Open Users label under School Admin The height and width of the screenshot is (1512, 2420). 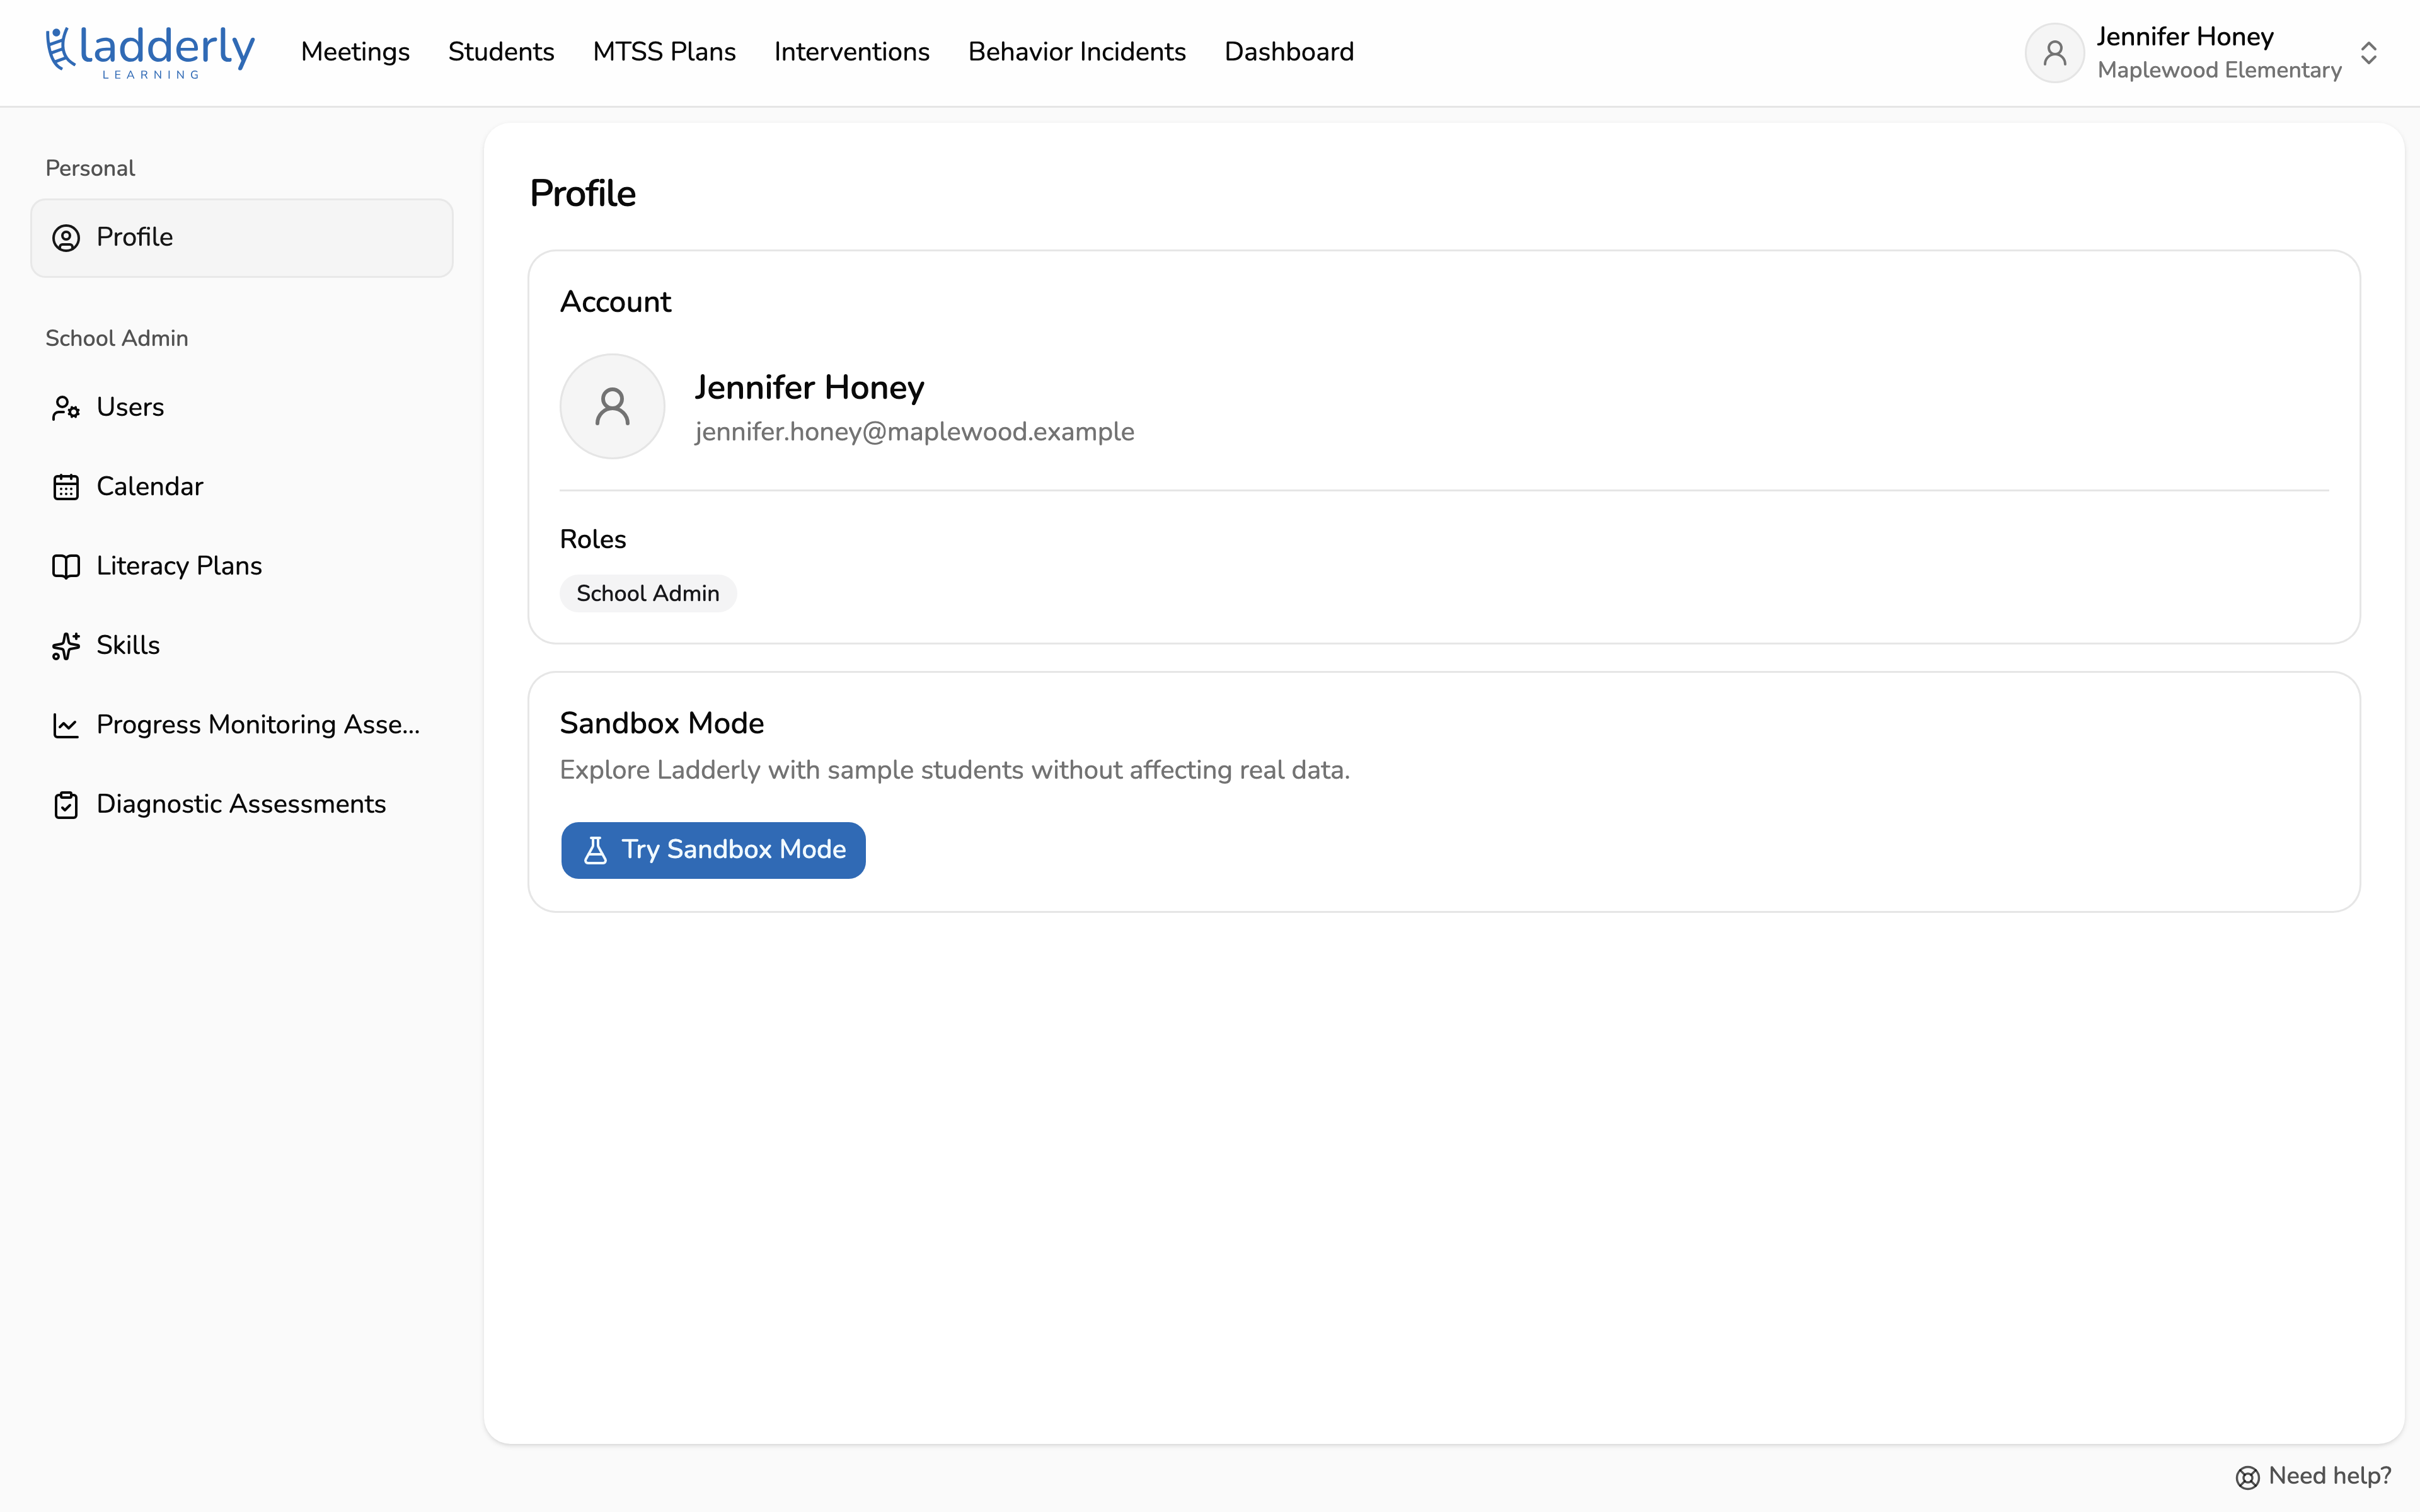(130, 407)
